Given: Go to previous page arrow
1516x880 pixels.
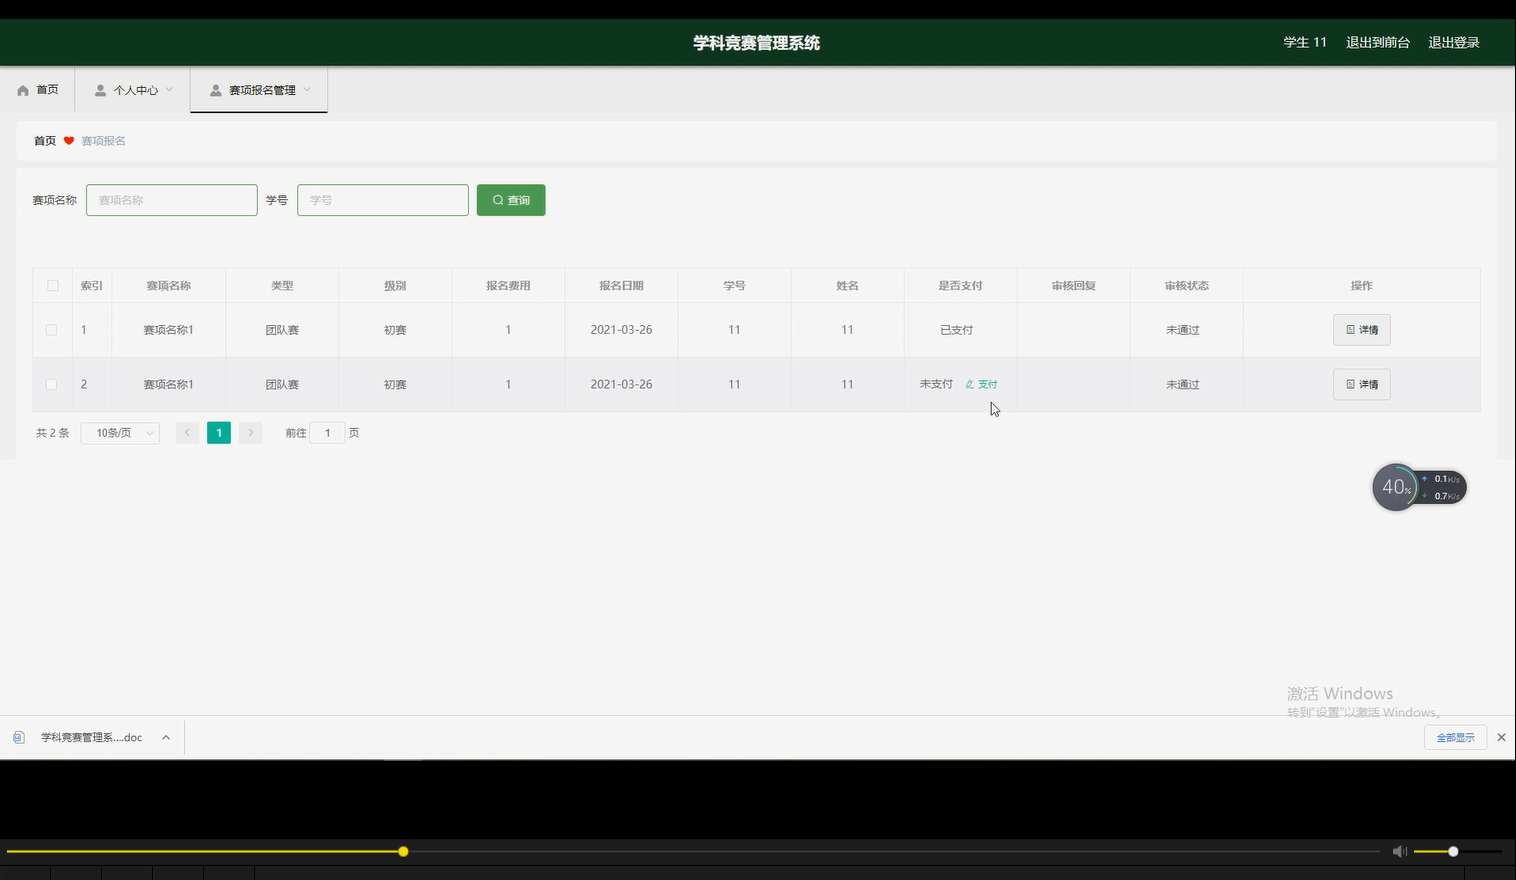Looking at the screenshot, I should click(187, 433).
